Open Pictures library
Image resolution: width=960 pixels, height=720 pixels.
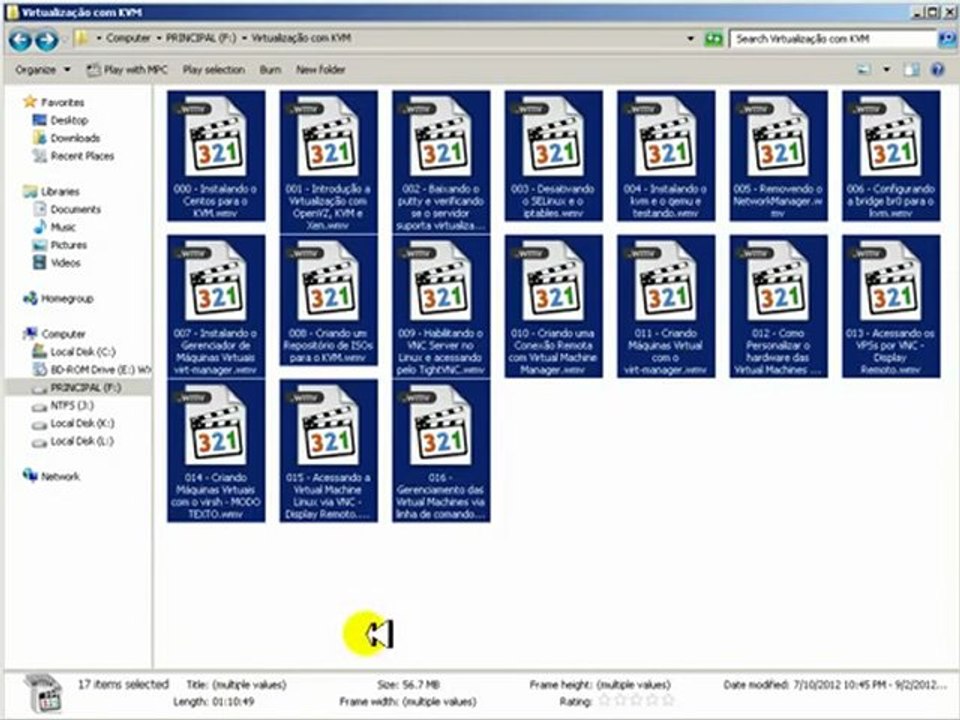click(x=69, y=245)
